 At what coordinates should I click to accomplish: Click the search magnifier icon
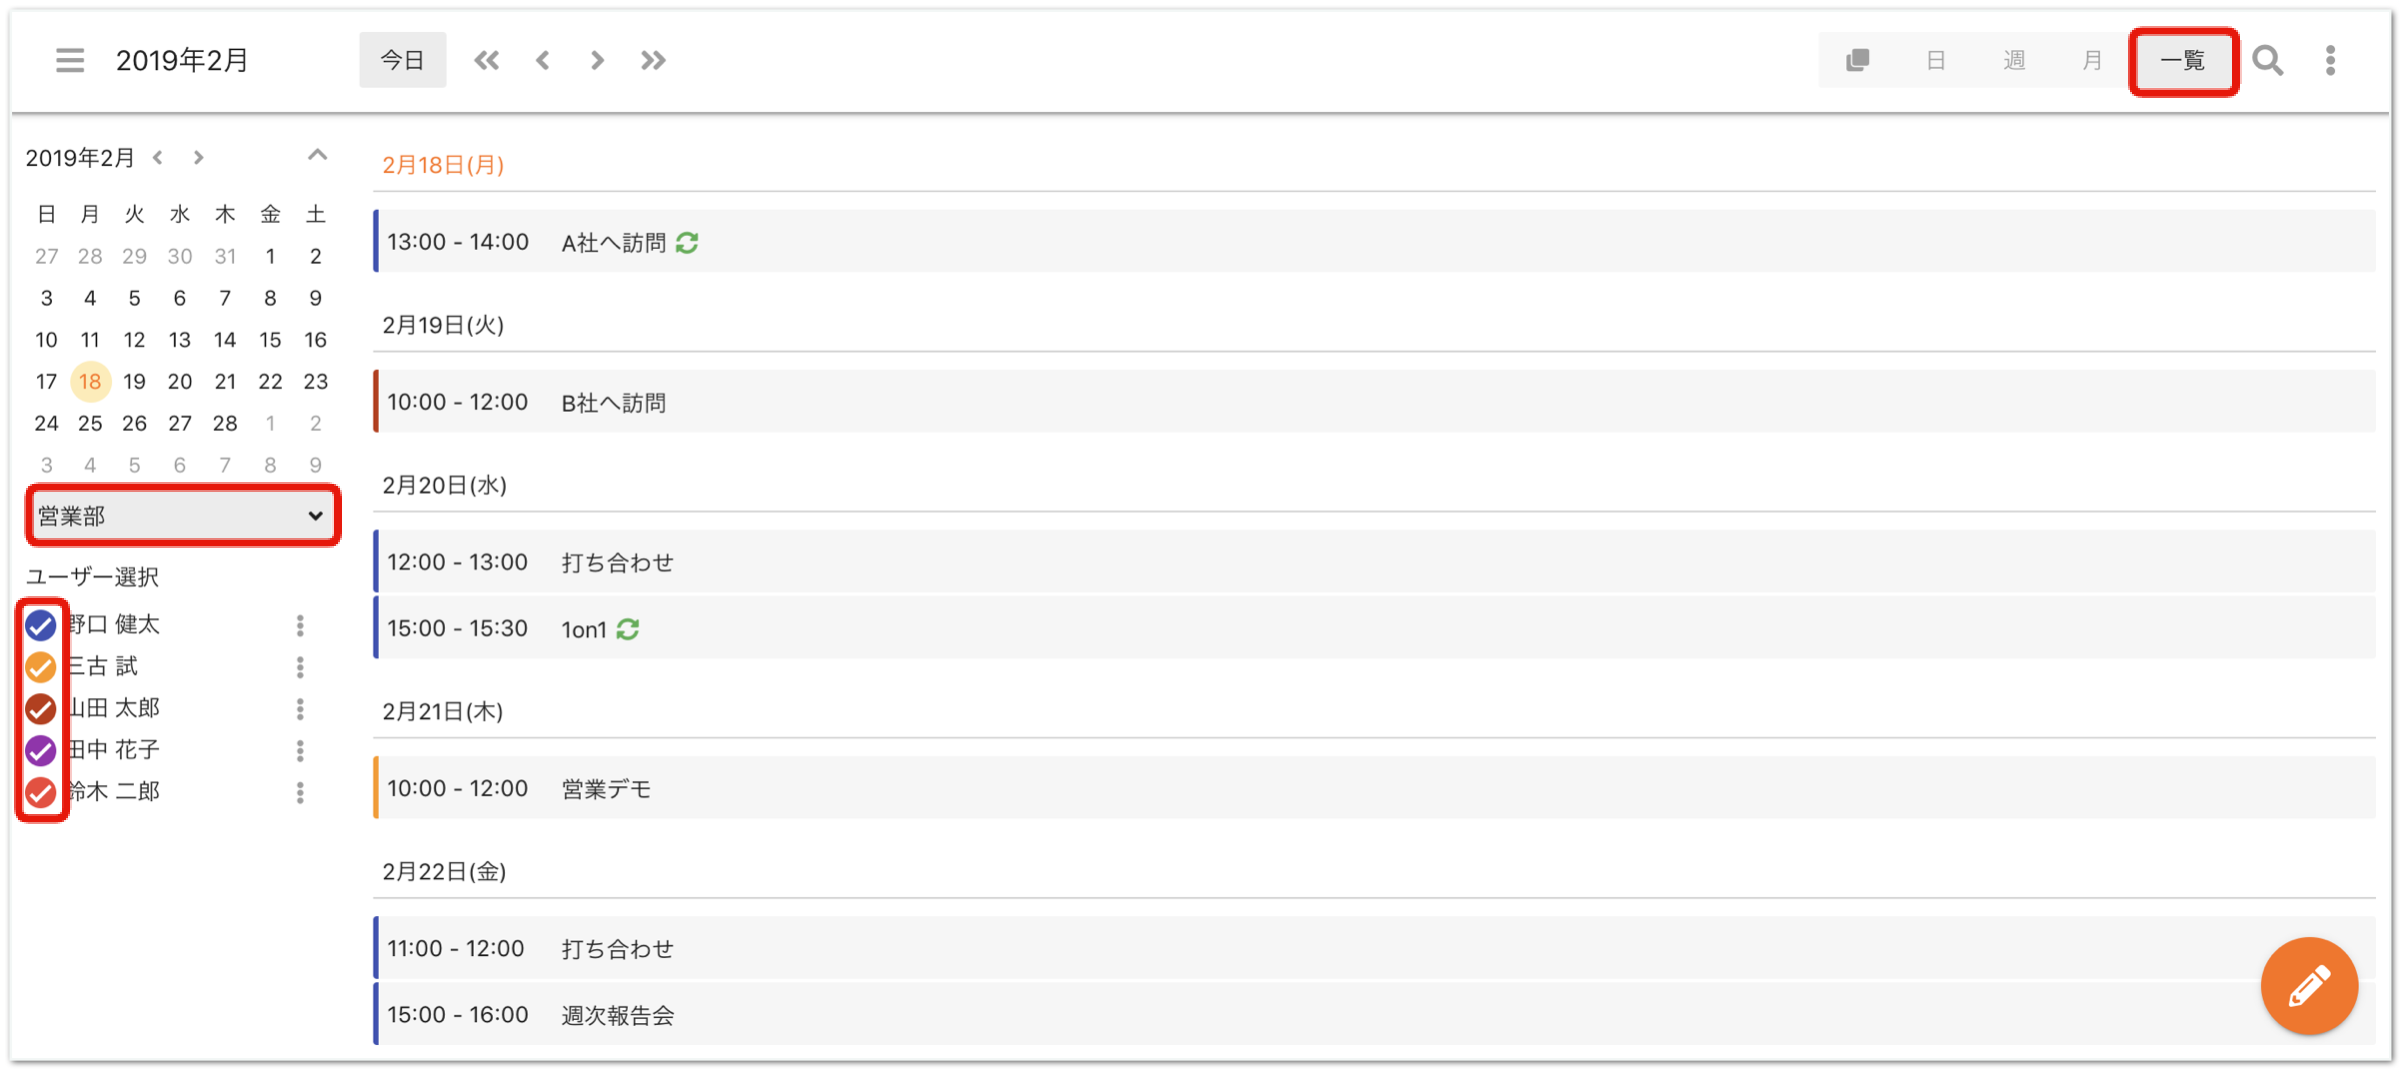tap(2267, 61)
